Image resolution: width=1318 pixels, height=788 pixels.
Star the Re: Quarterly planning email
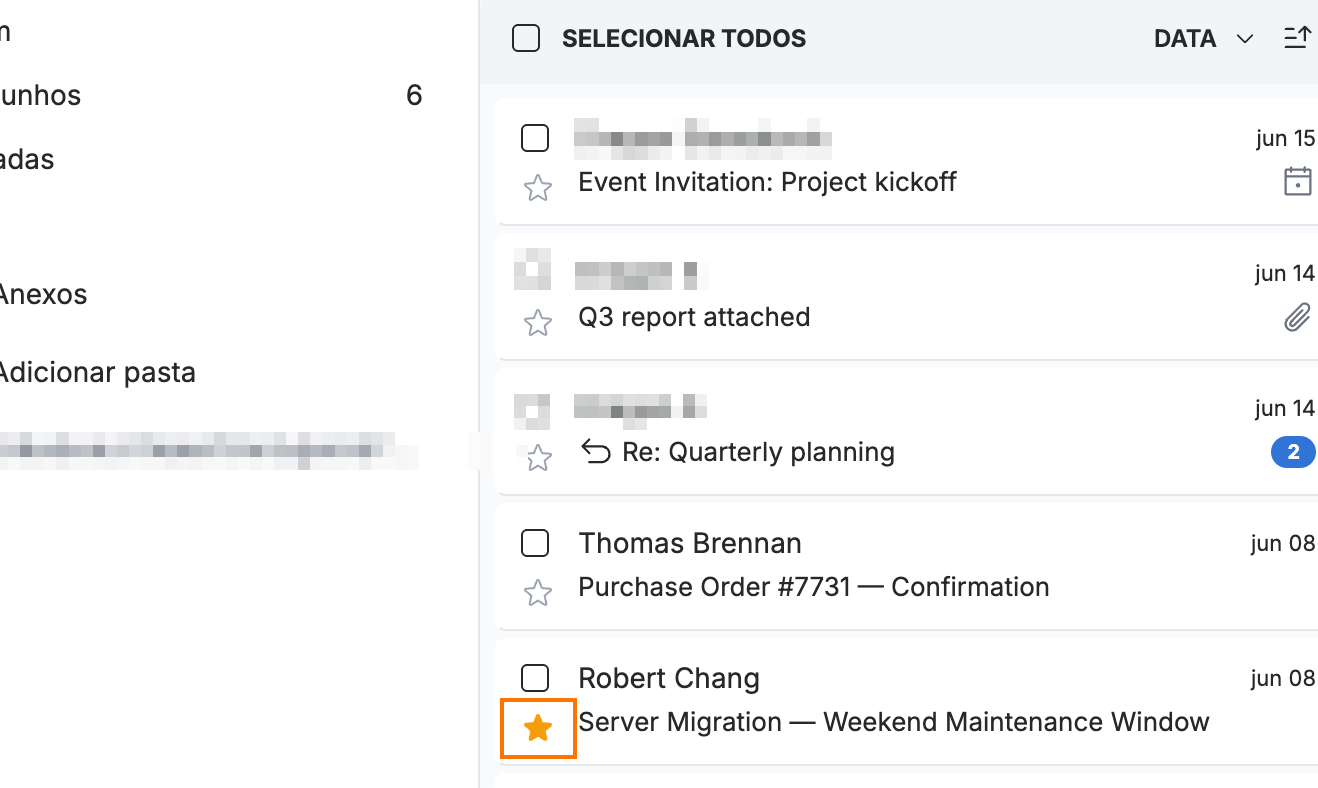pos(538,458)
